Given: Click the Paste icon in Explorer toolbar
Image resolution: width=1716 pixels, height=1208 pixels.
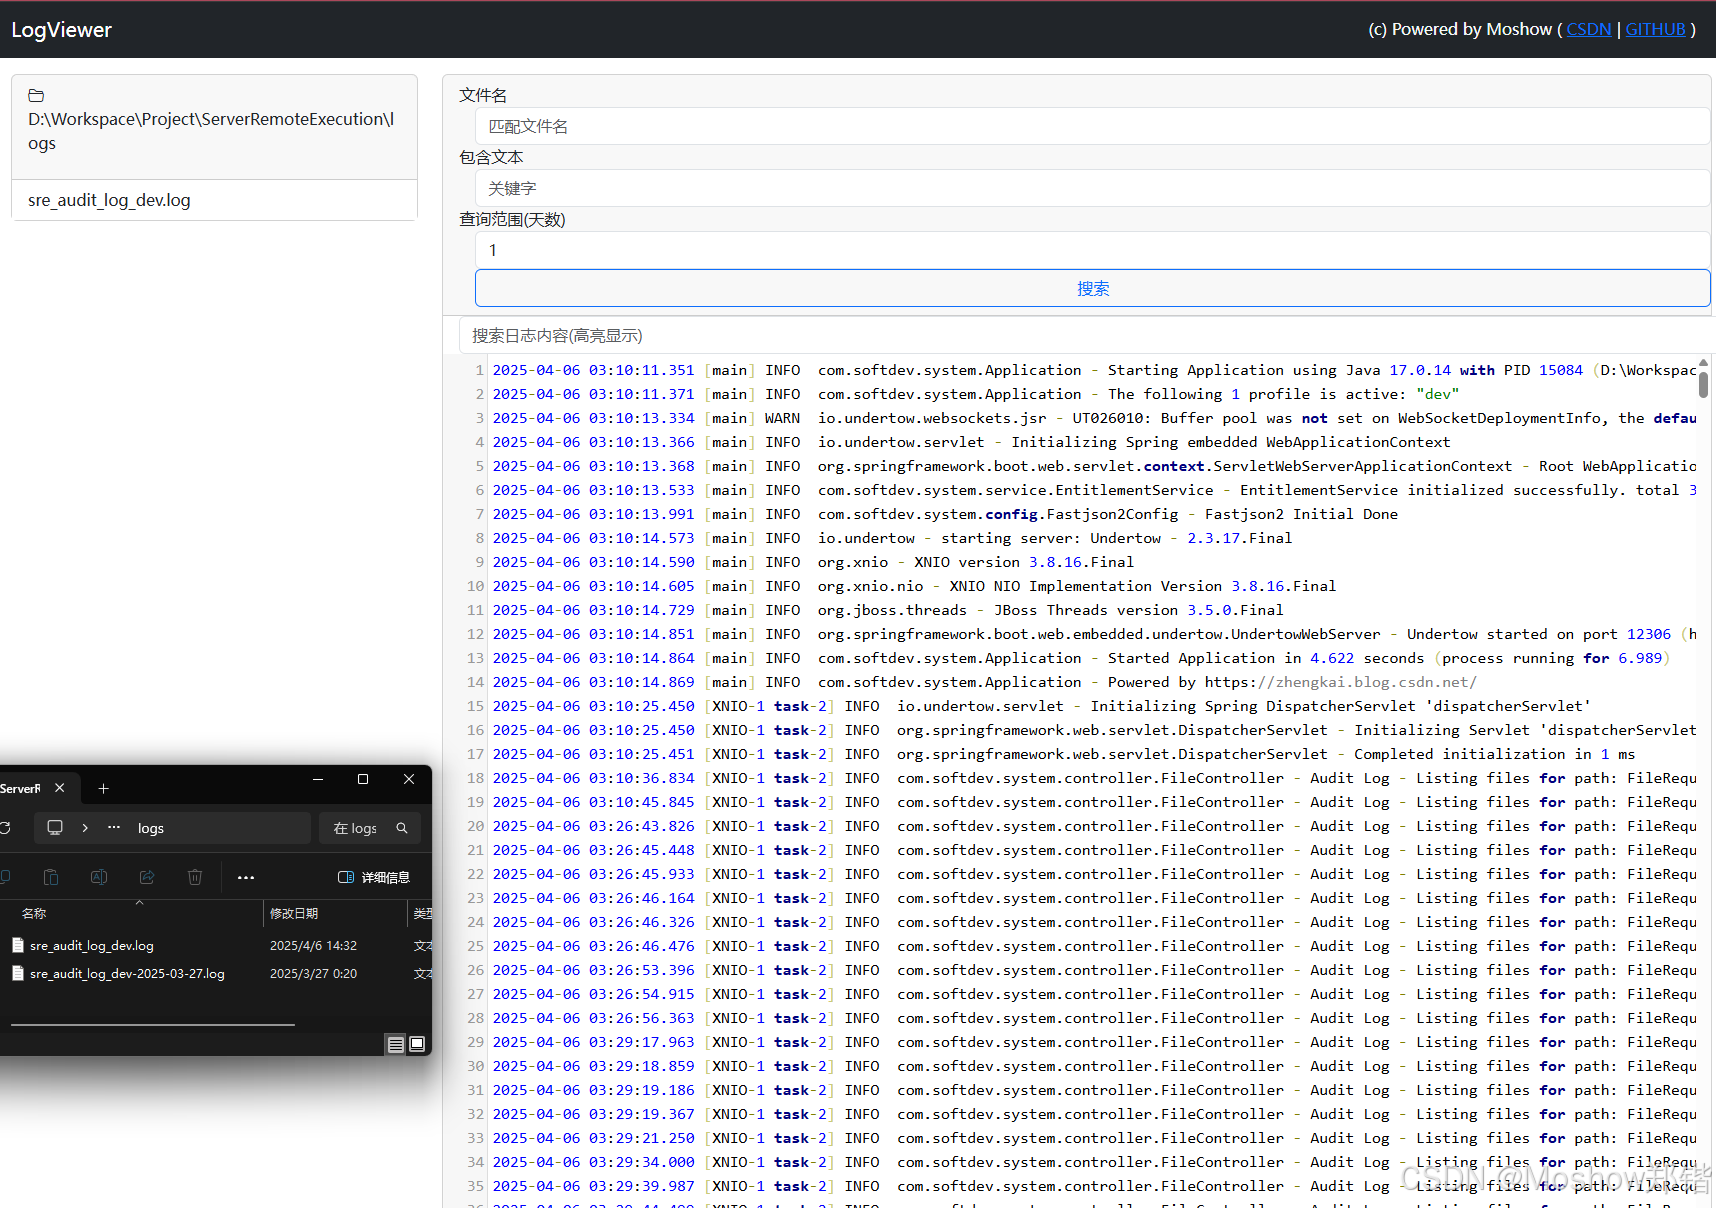Looking at the screenshot, I should [x=51, y=877].
